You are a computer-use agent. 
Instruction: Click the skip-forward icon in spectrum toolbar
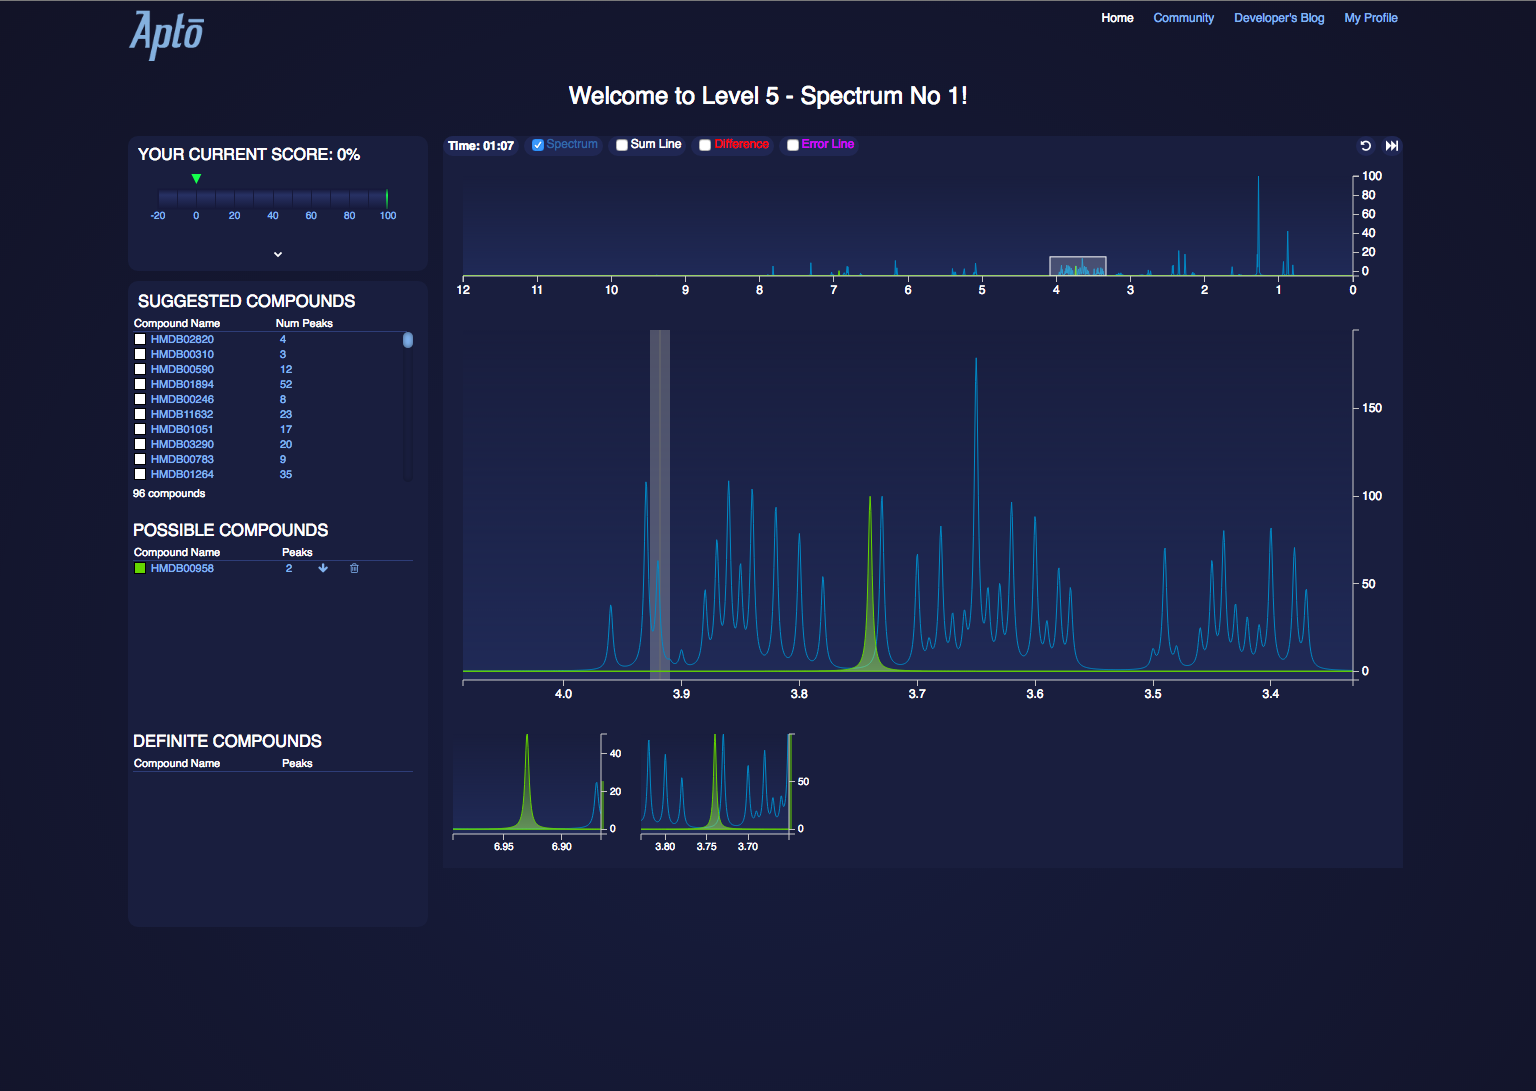1391,146
